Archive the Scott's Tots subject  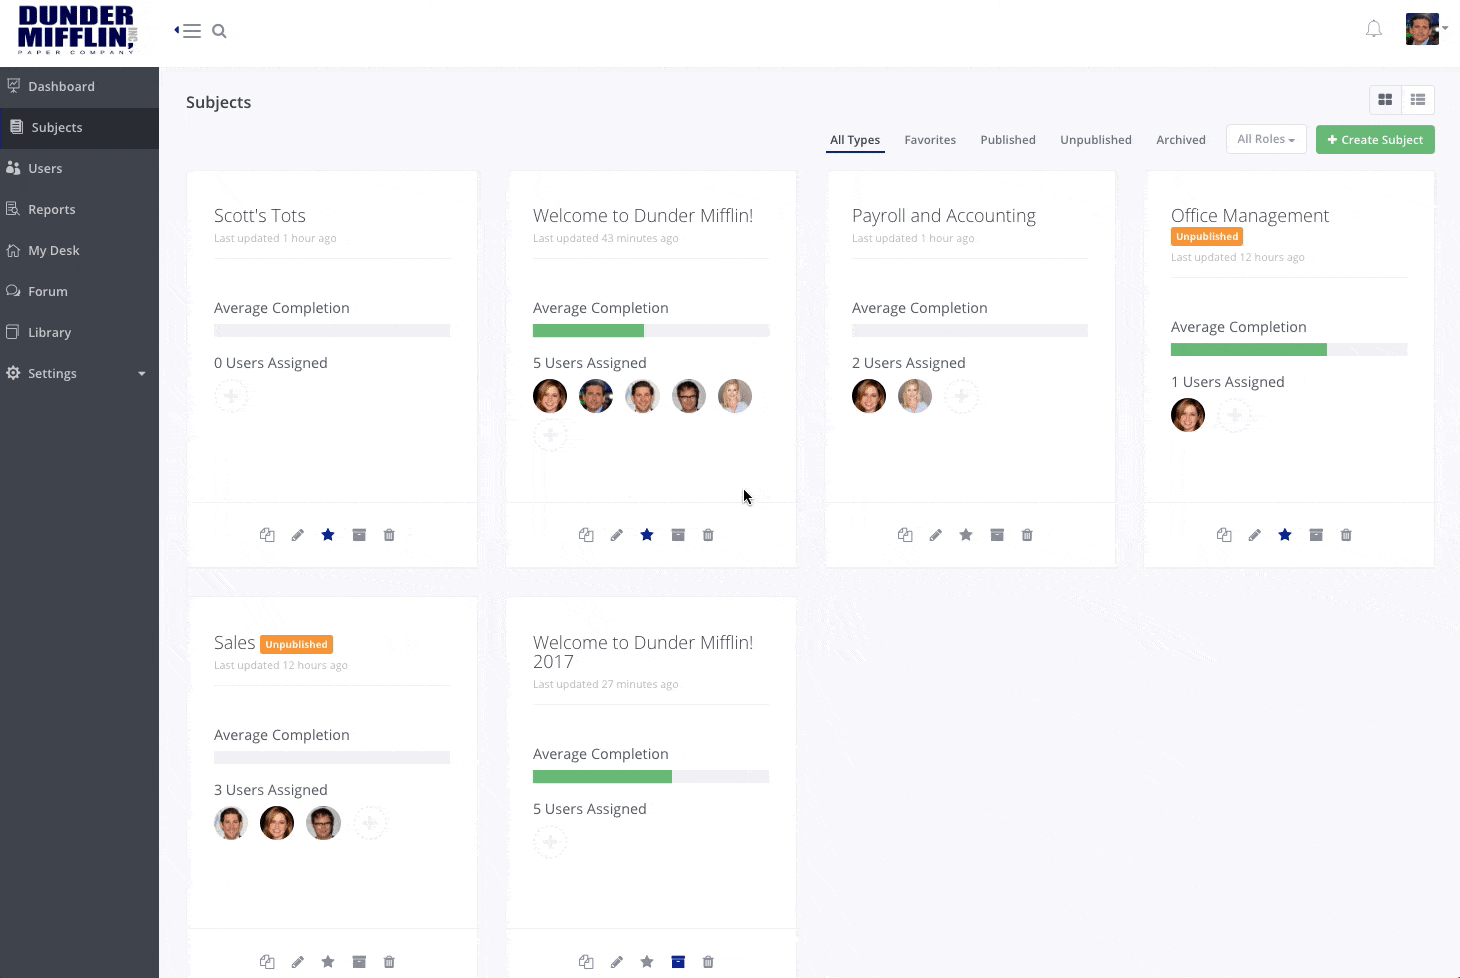pyautogui.click(x=359, y=535)
